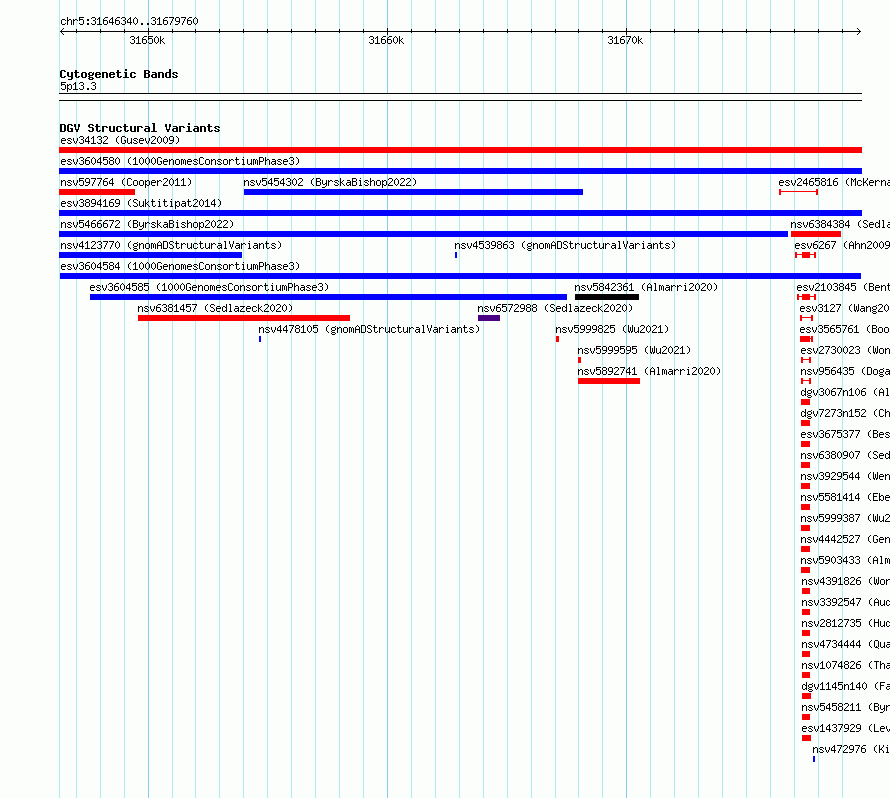Open nsv3392547 variant label
The width and height of the screenshot is (890, 798).
pos(846,602)
